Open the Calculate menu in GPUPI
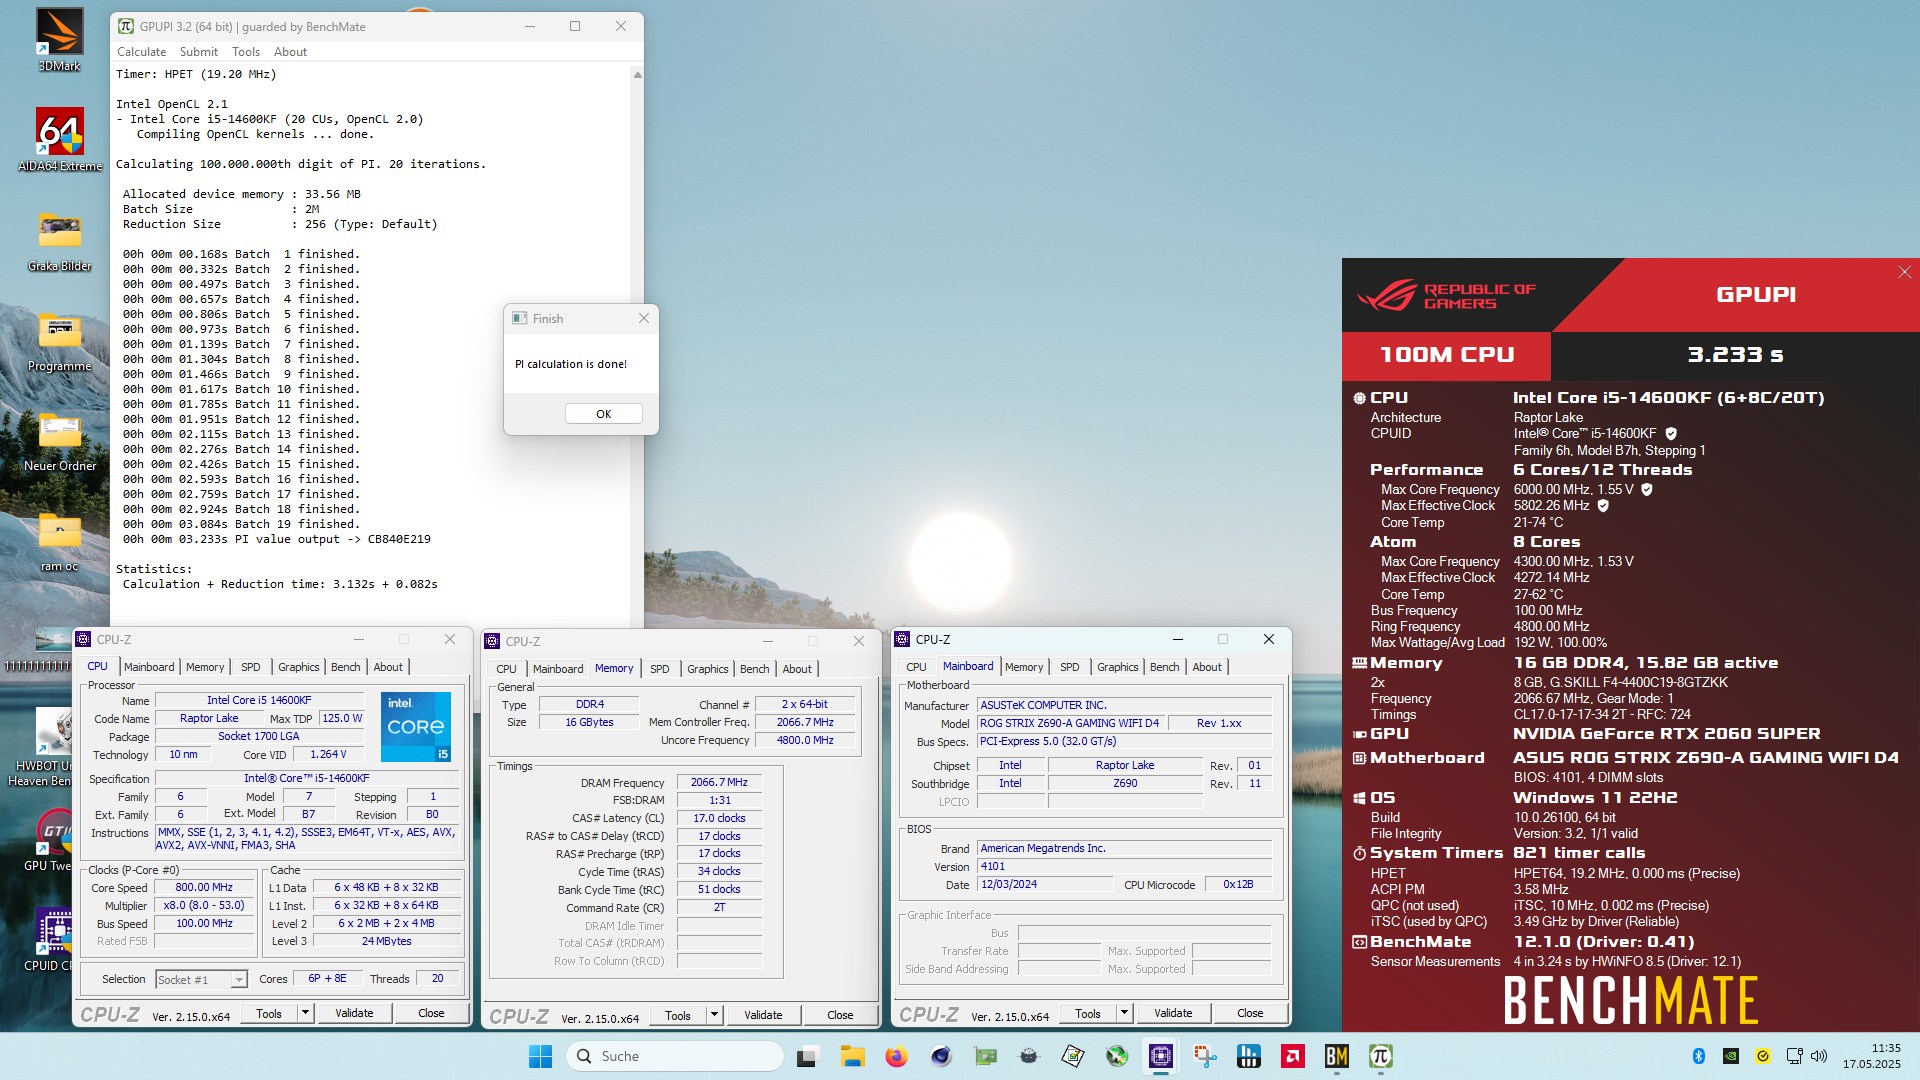This screenshot has height=1080, width=1920. [141, 52]
